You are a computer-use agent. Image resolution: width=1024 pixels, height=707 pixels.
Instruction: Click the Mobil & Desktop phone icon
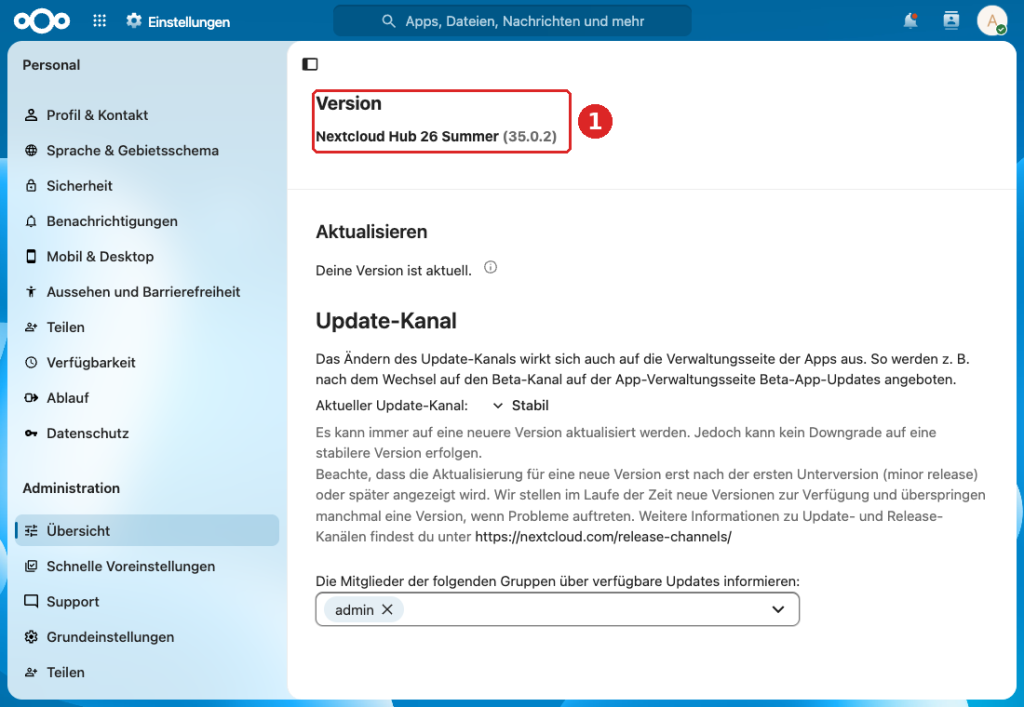coord(31,257)
